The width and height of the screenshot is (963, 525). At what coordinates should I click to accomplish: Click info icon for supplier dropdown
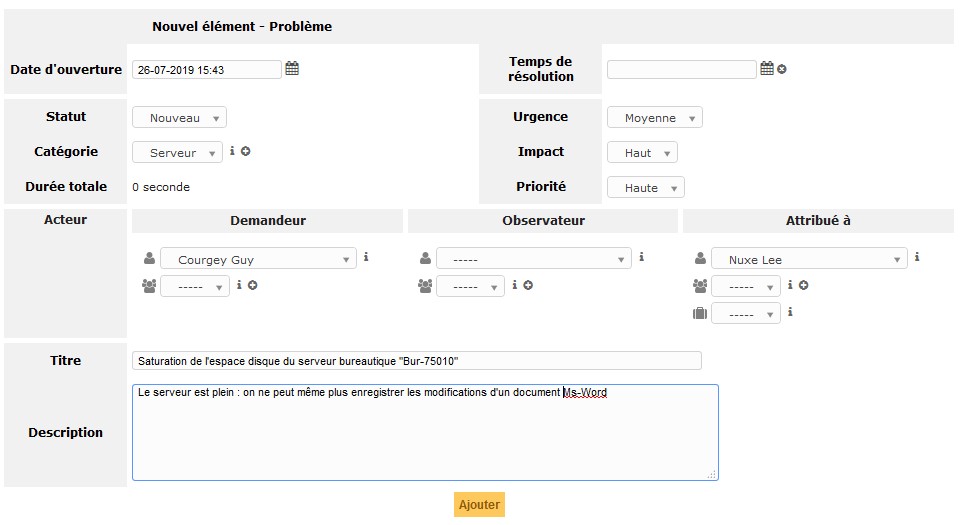point(790,312)
